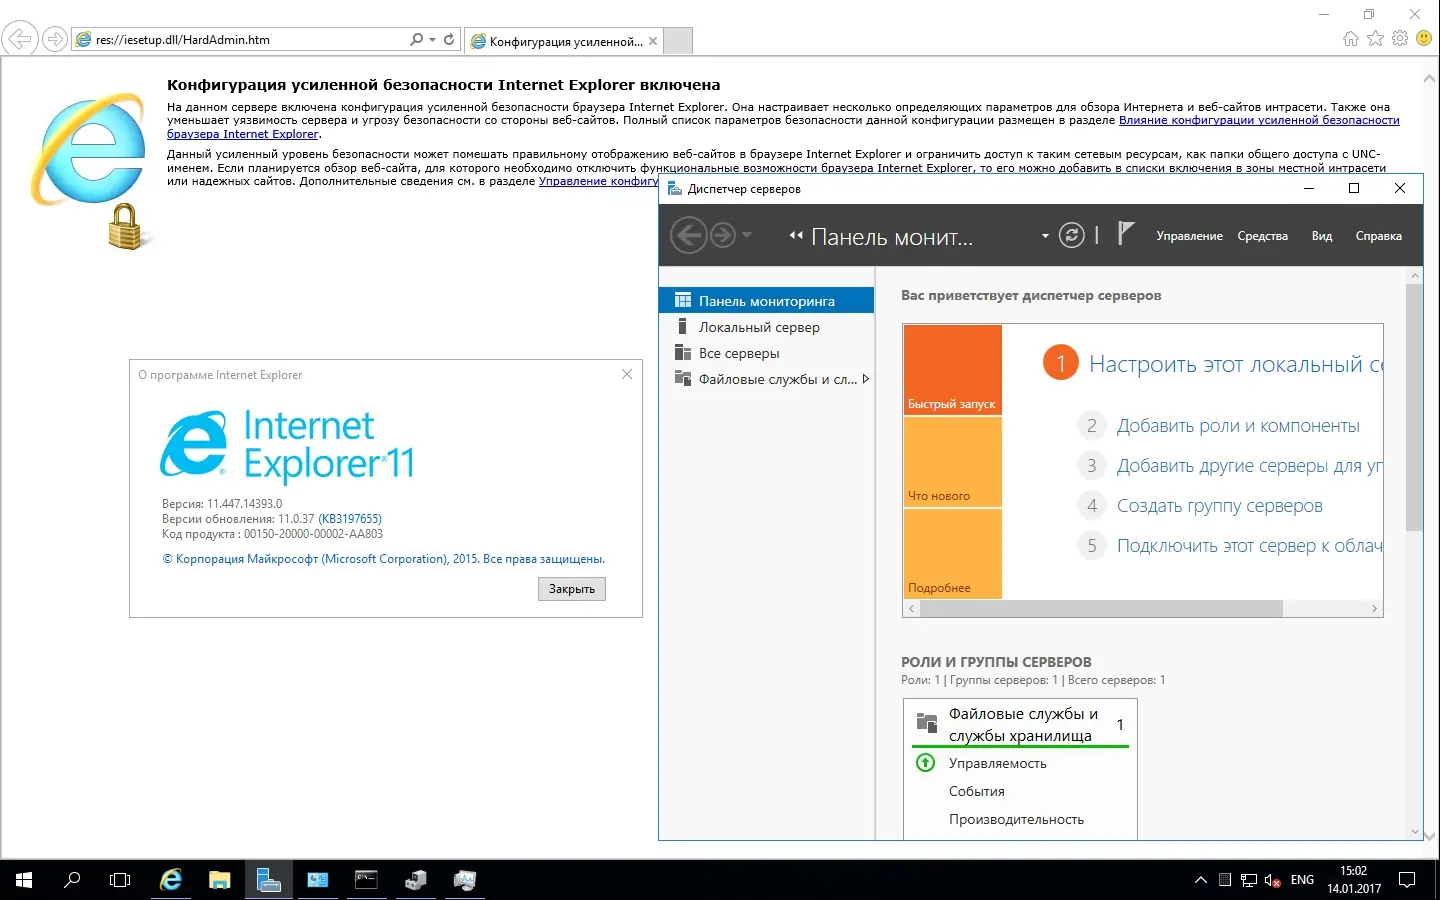Open 'События' in the role tile

[x=977, y=791]
